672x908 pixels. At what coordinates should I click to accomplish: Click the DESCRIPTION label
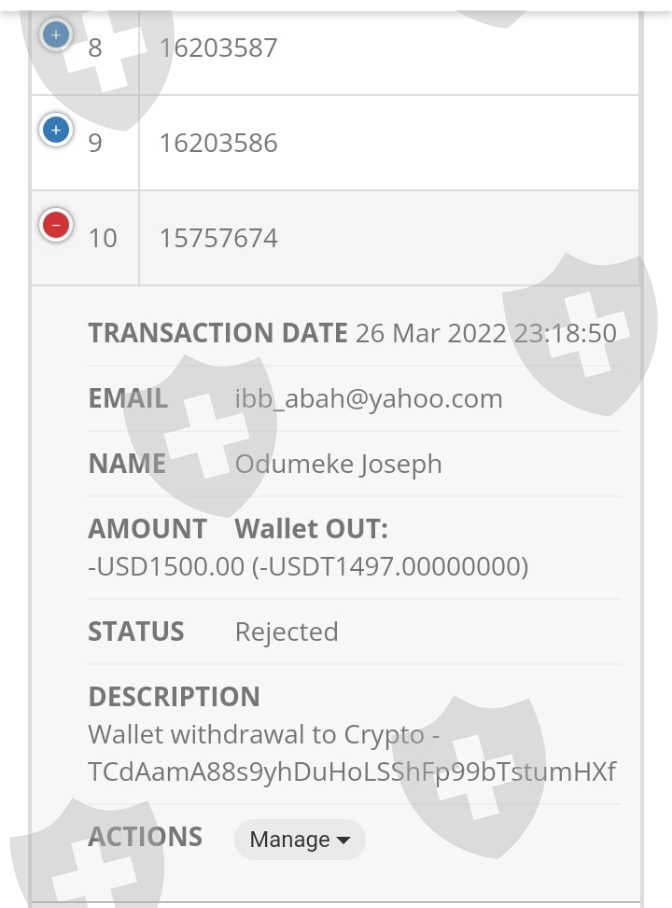[x=174, y=697]
